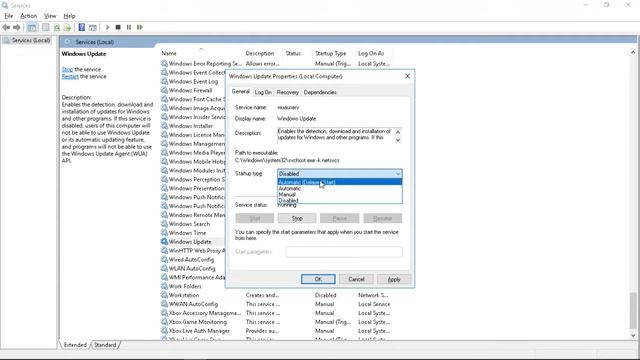The image size is (640, 360).
Task: Choose the plain Automatic startup option
Action: pyautogui.click(x=340, y=188)
